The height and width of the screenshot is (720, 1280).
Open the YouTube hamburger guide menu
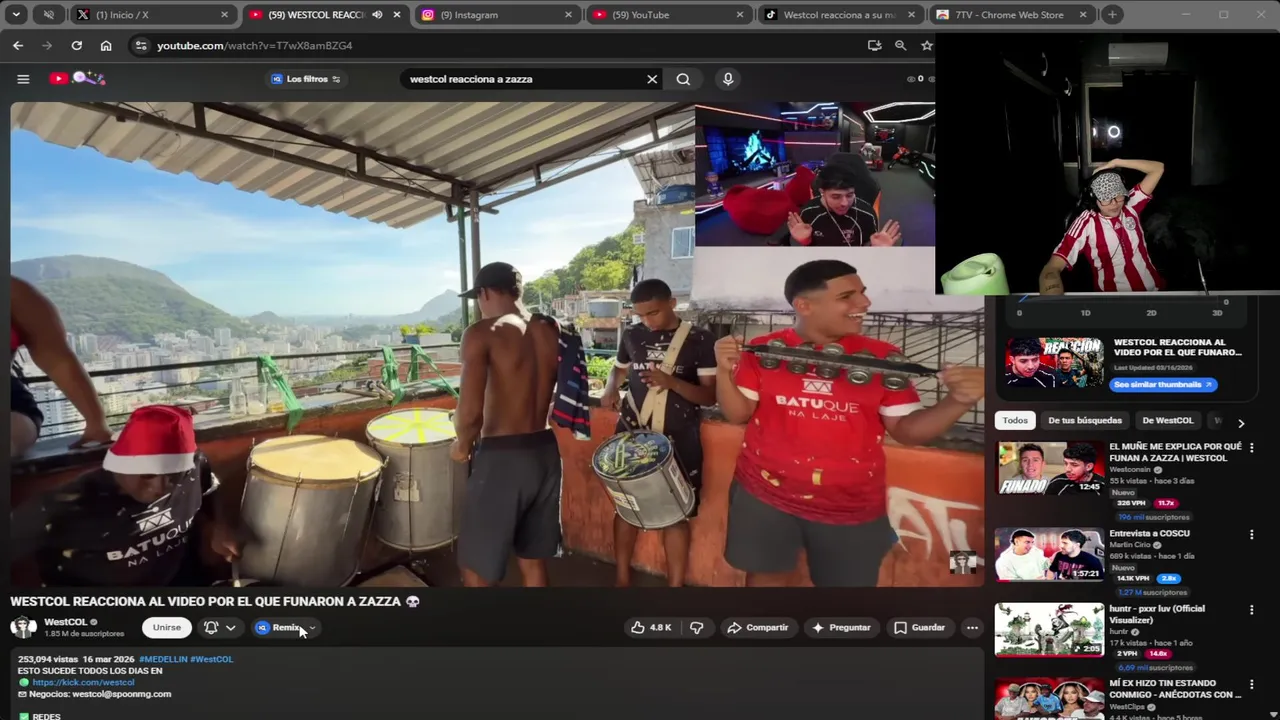click(x=23, y=79)
